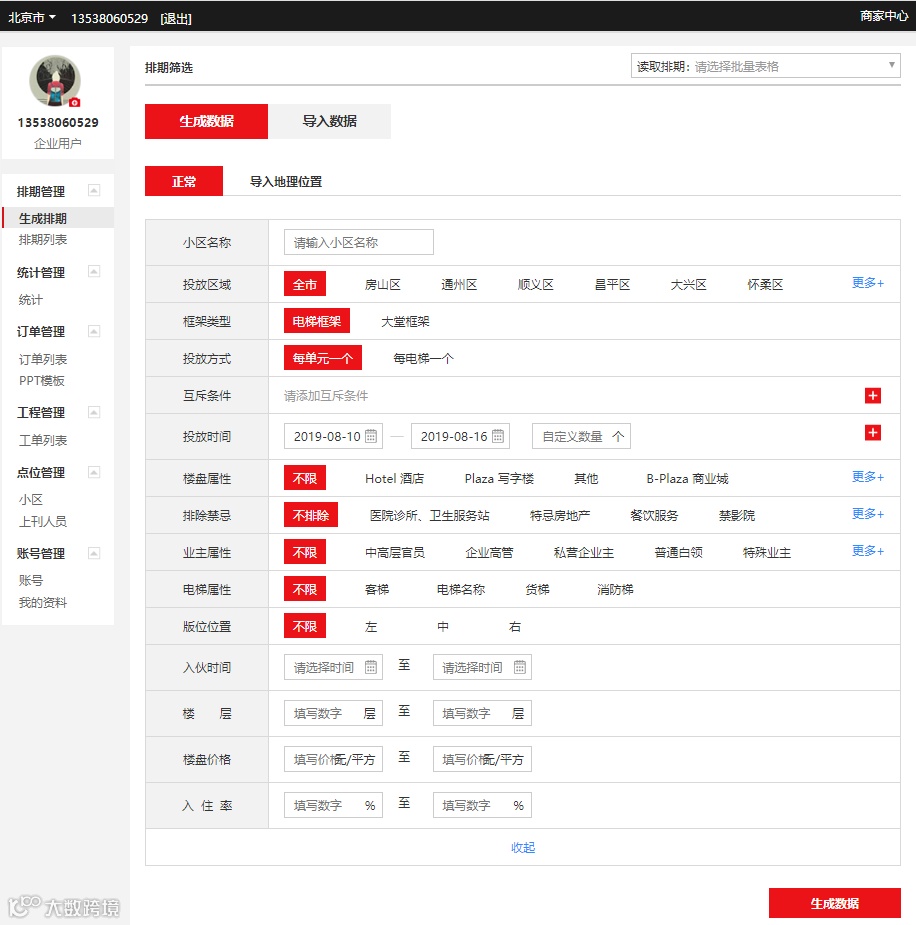
Task: Choose 电梯框架 frame type
Action: click(x=317, y=321)
